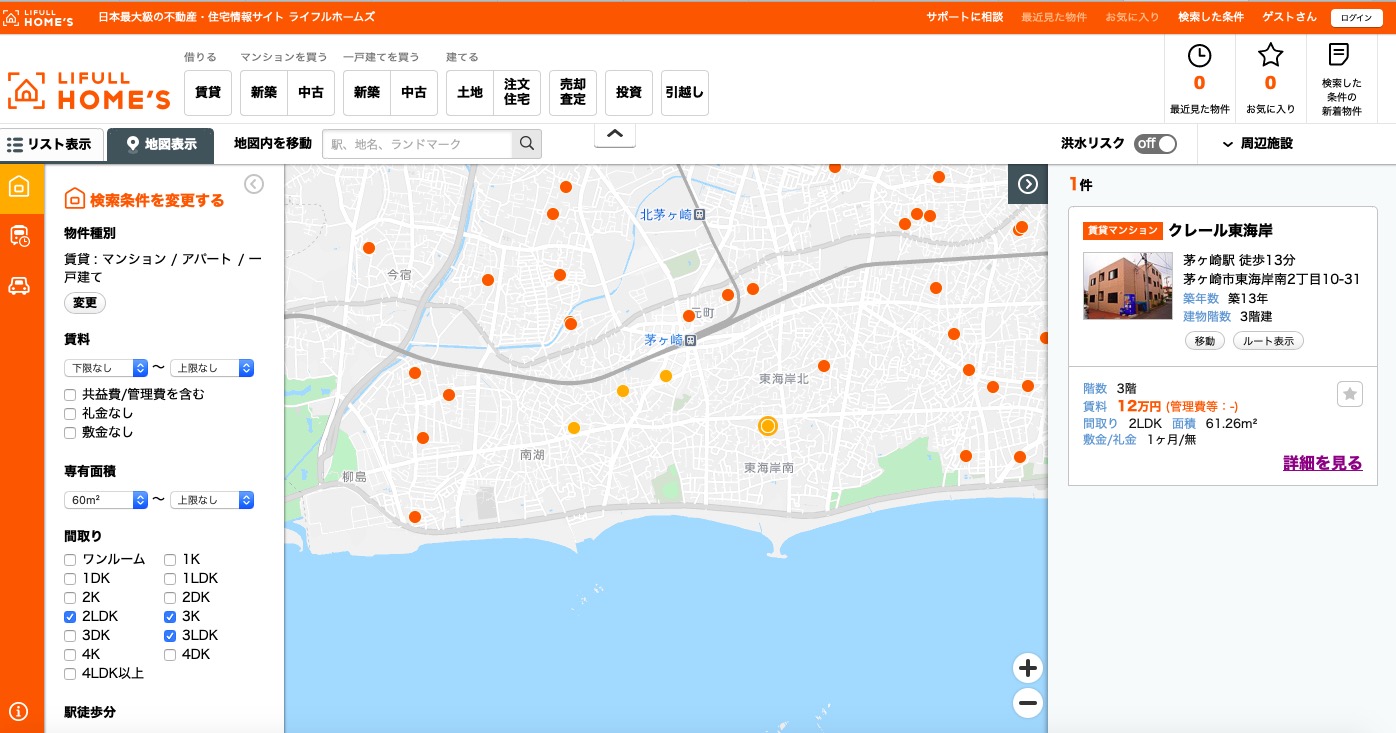Image resolution: width=1396 pixels, height=733 pixels.
Task: Click the info icon at the sidebar bottom
Action: click(x=19, y=712)
